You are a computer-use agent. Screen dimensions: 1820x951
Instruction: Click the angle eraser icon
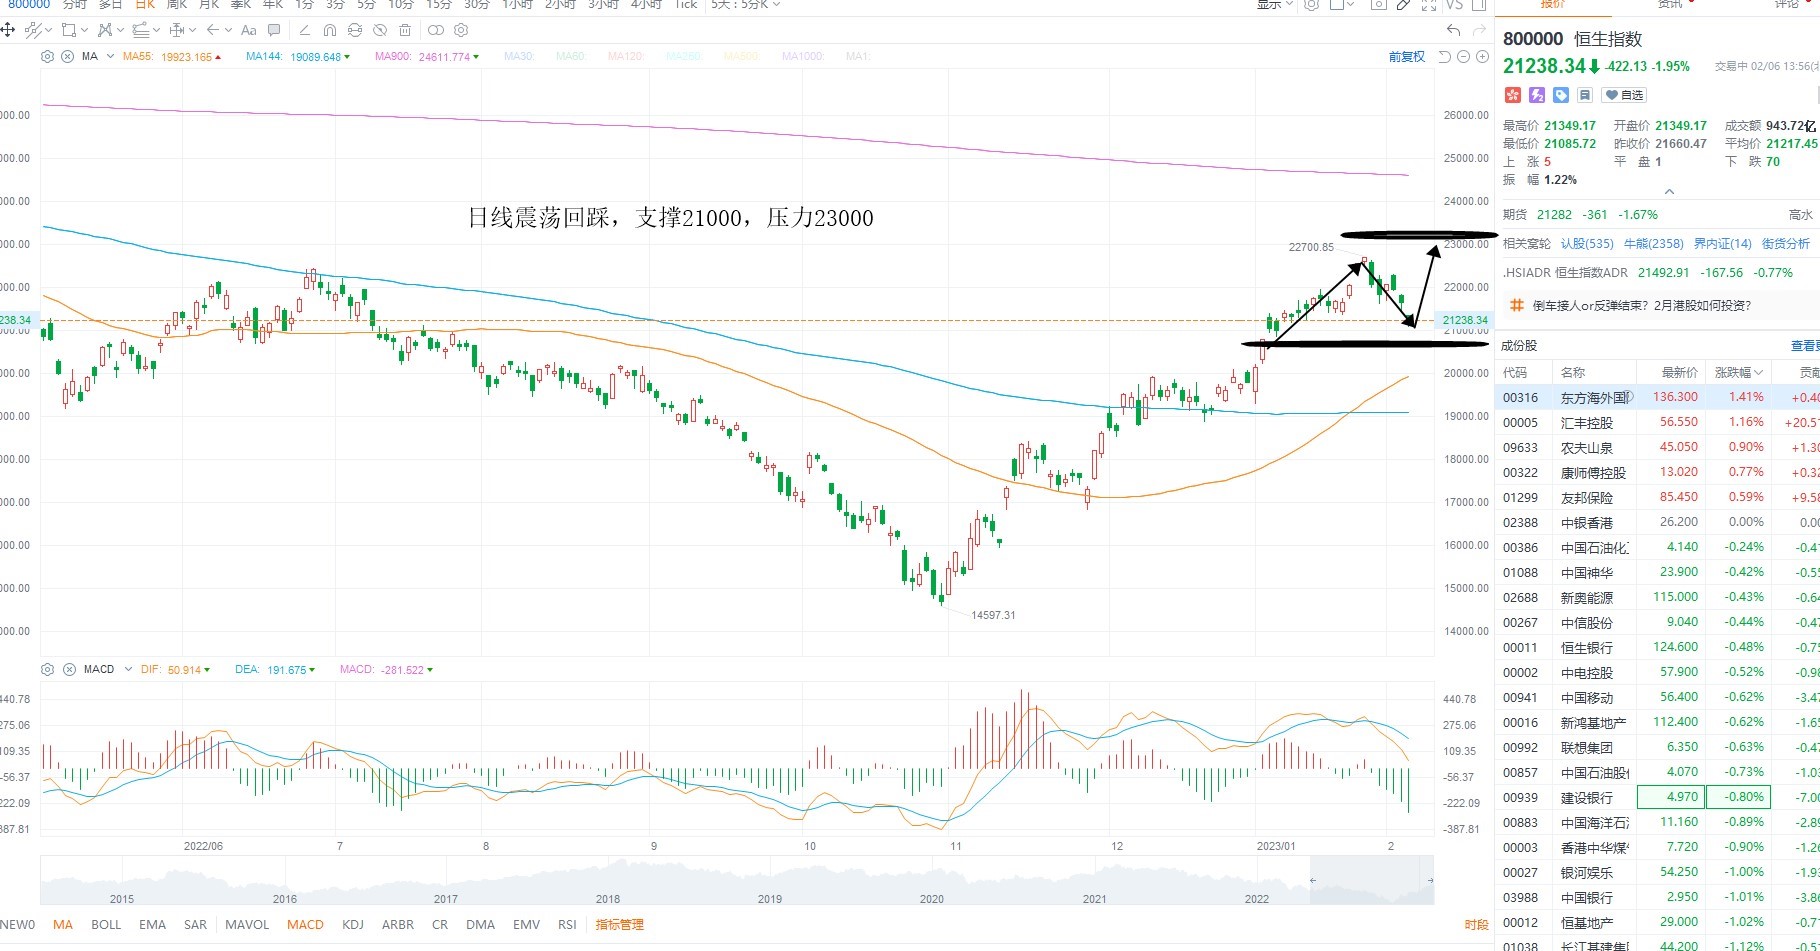pos(305,30)
